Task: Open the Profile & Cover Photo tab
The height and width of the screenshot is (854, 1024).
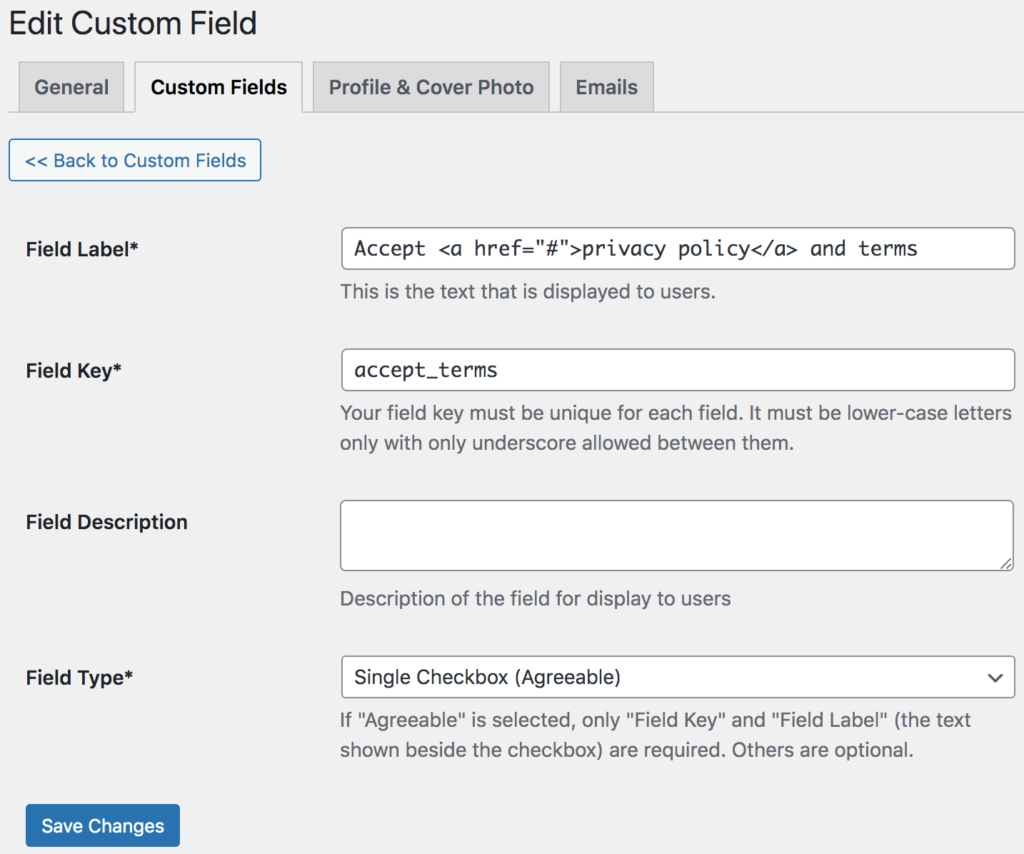Action: click(x=431, y=87)
